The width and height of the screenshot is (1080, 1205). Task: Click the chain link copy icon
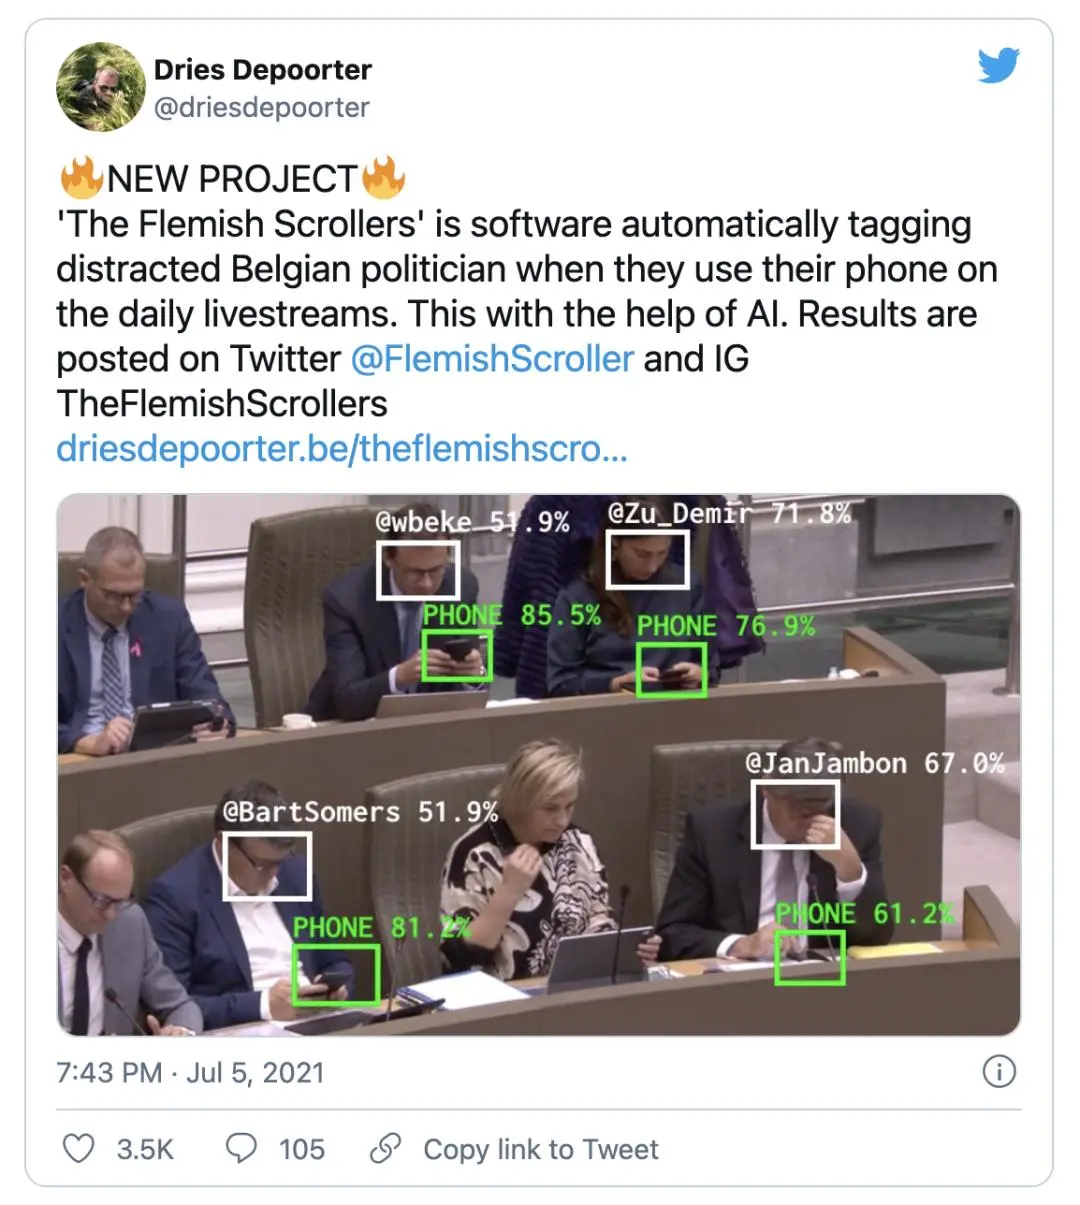(385, 1148)
